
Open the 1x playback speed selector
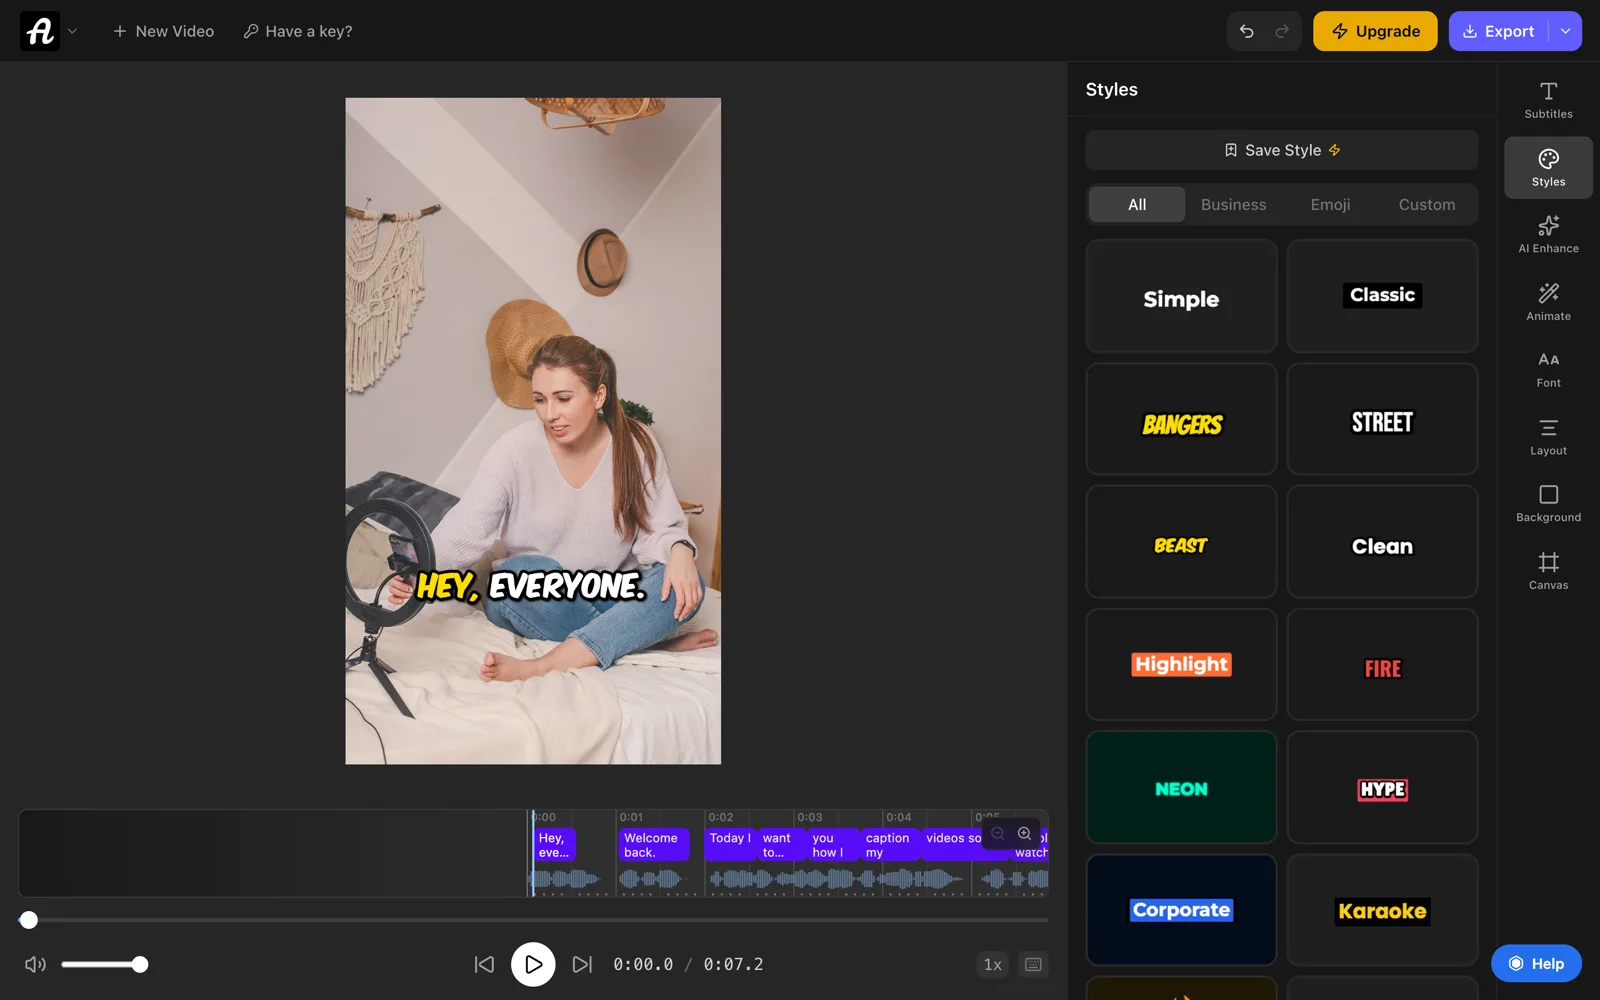[x=992, y=964]
